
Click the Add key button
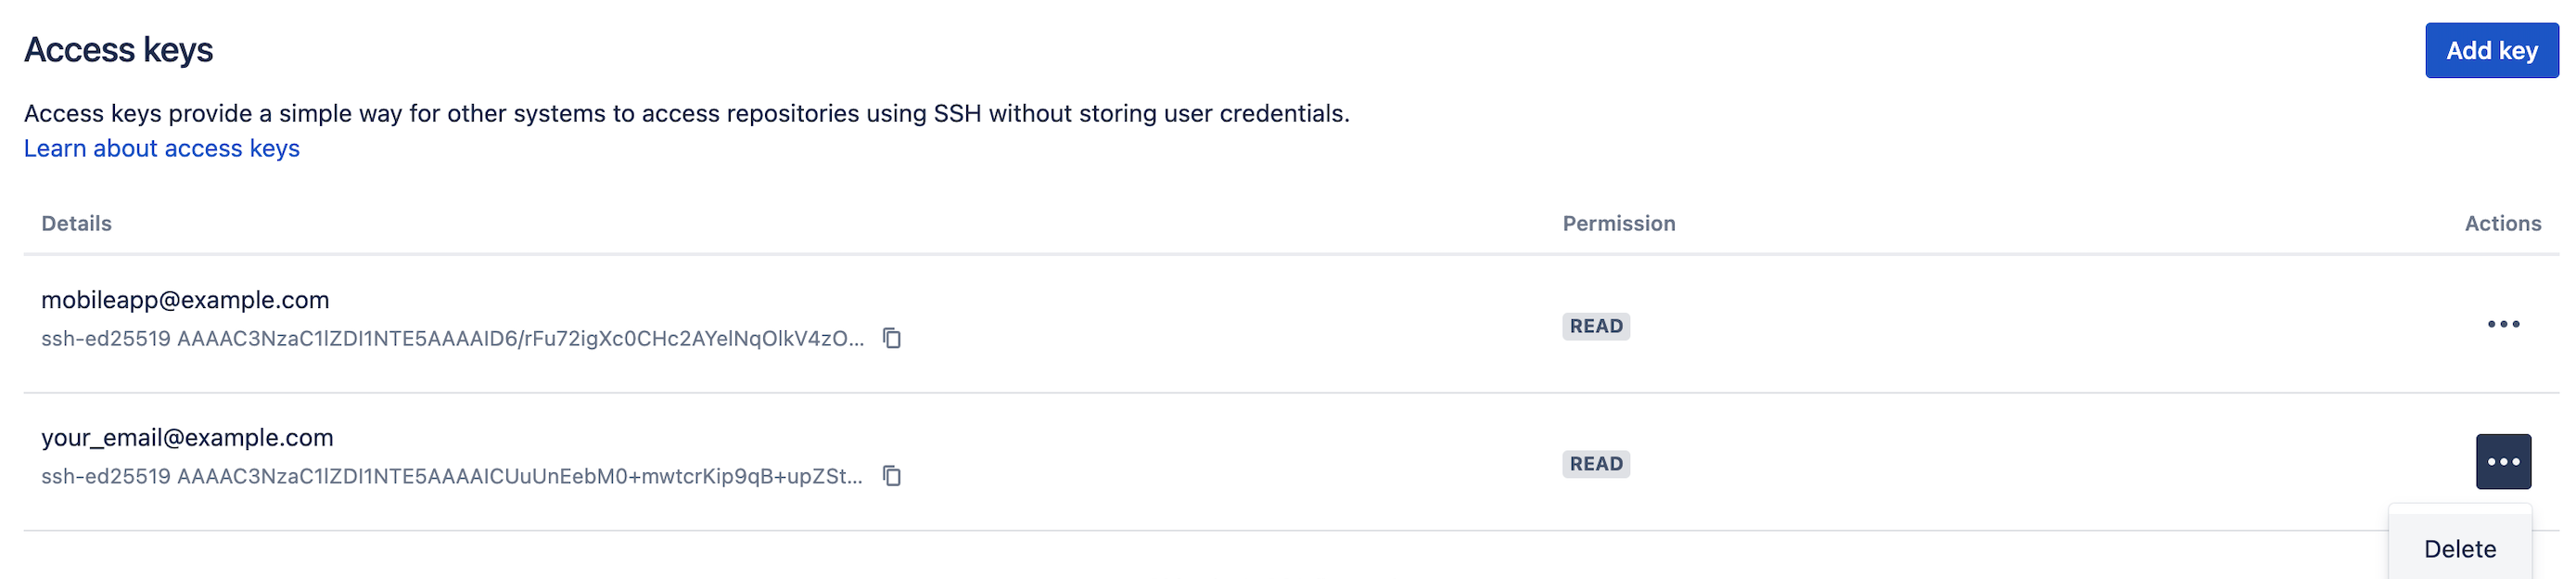(x=2491, y=50)
